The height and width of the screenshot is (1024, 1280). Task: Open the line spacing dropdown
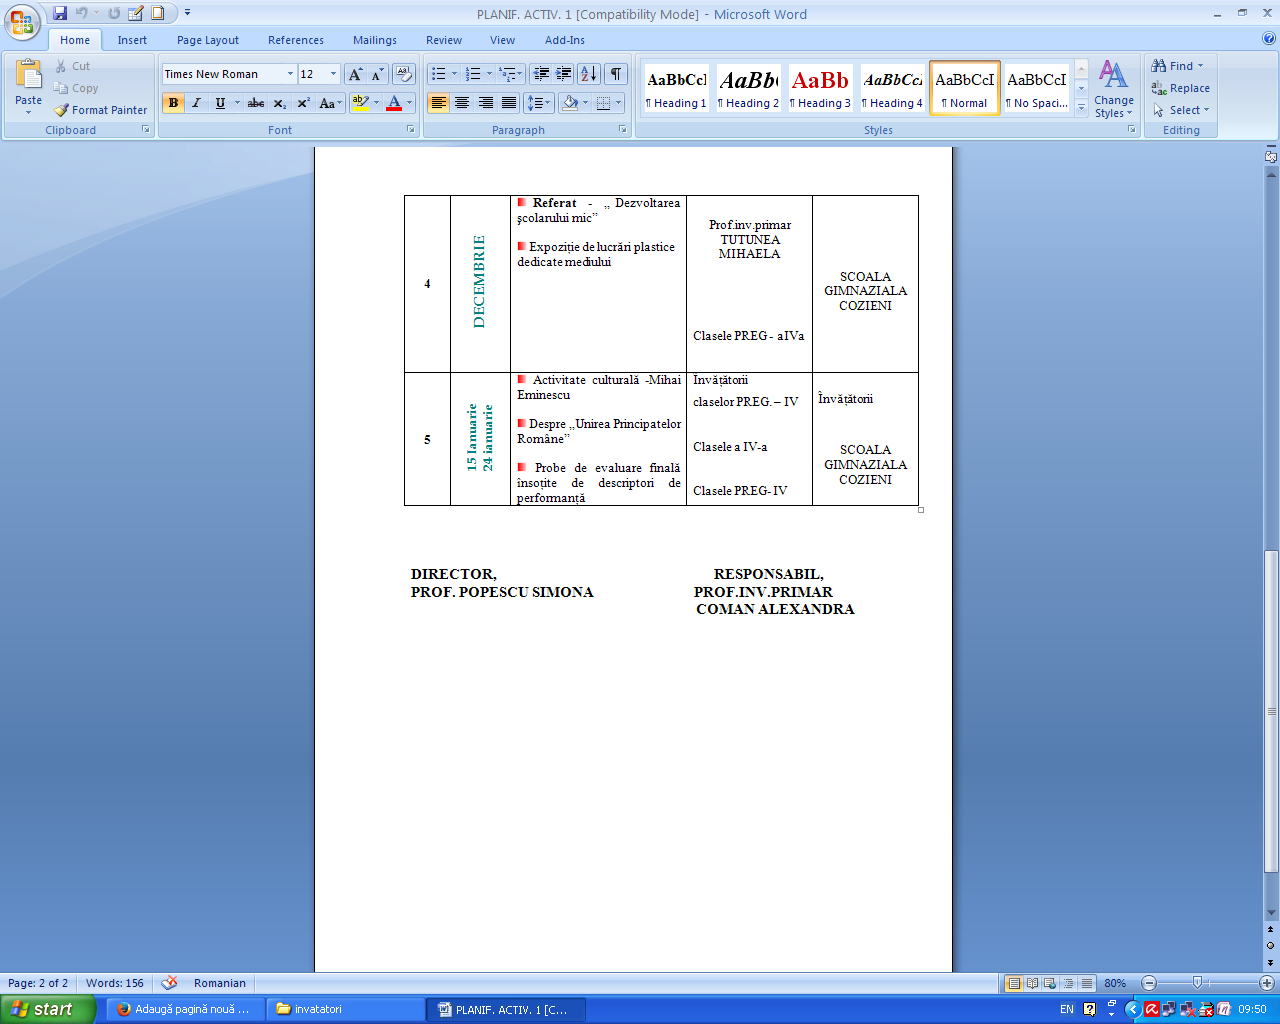539,103
